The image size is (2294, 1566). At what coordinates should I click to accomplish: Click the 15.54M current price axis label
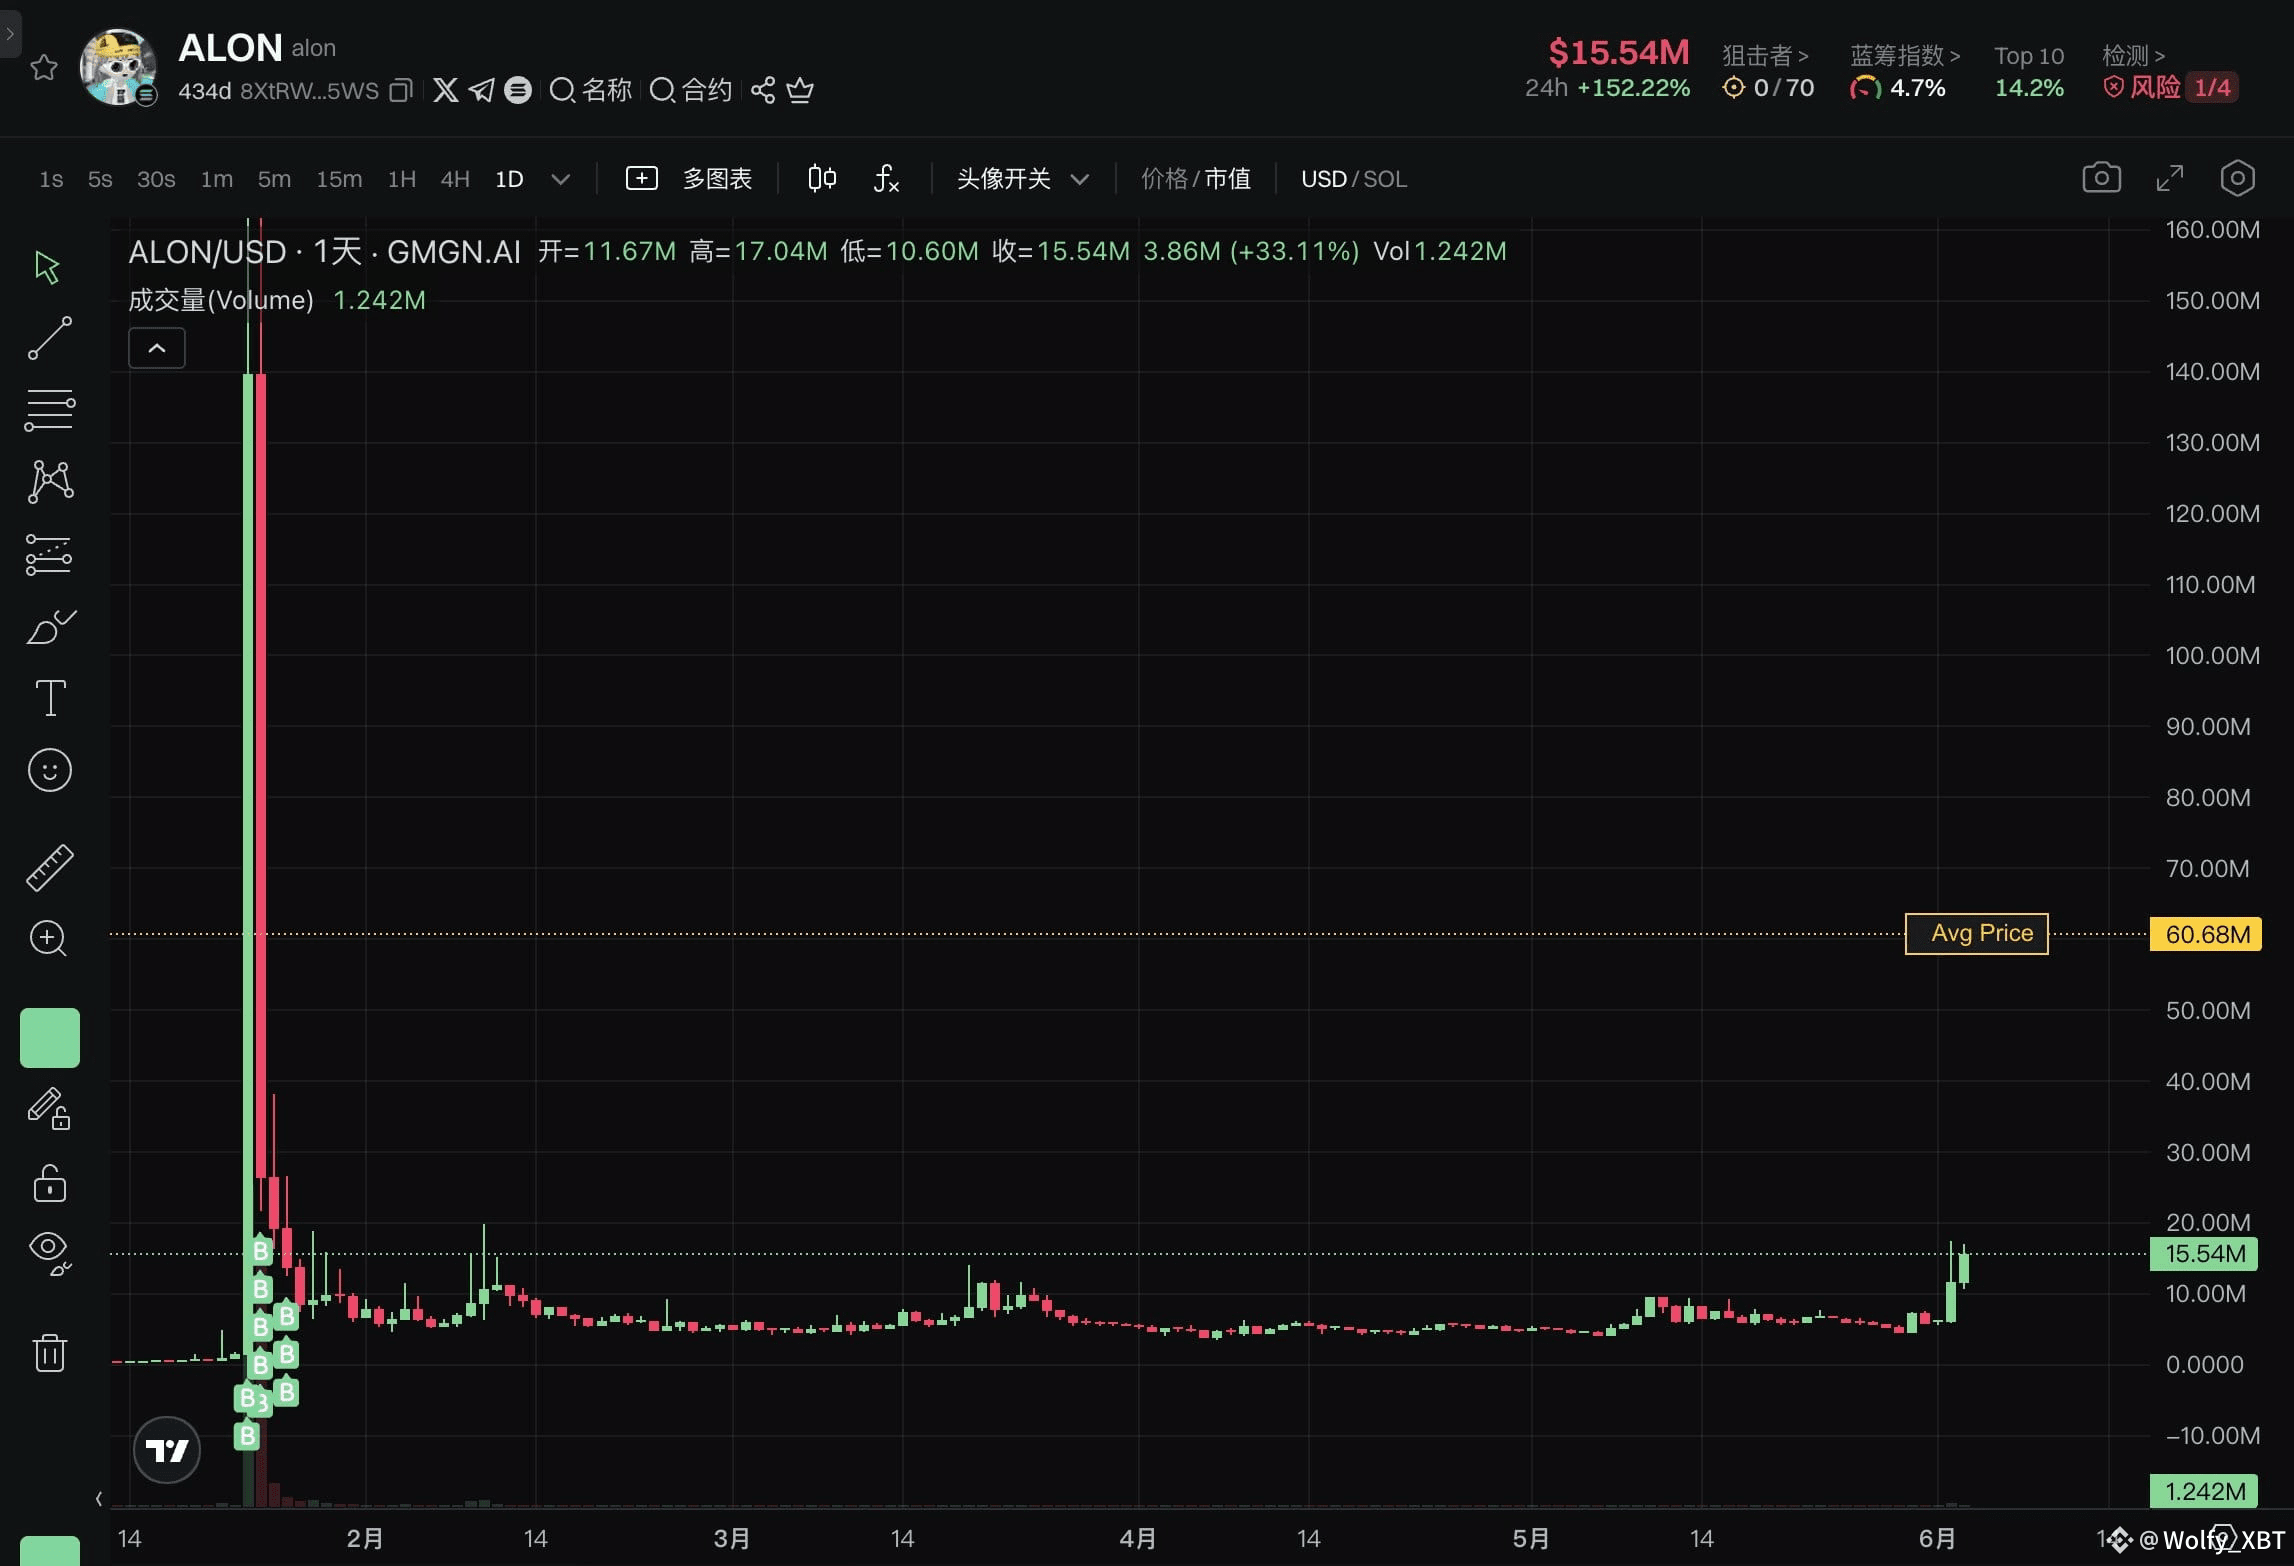click(2204, 1254)
